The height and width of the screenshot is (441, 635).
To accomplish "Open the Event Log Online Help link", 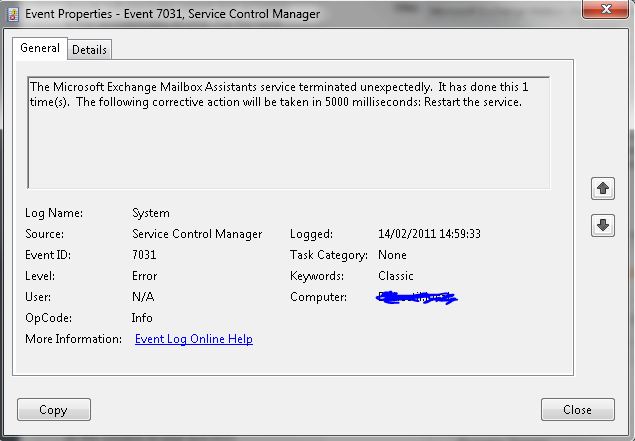I will (x=194, y=339).
